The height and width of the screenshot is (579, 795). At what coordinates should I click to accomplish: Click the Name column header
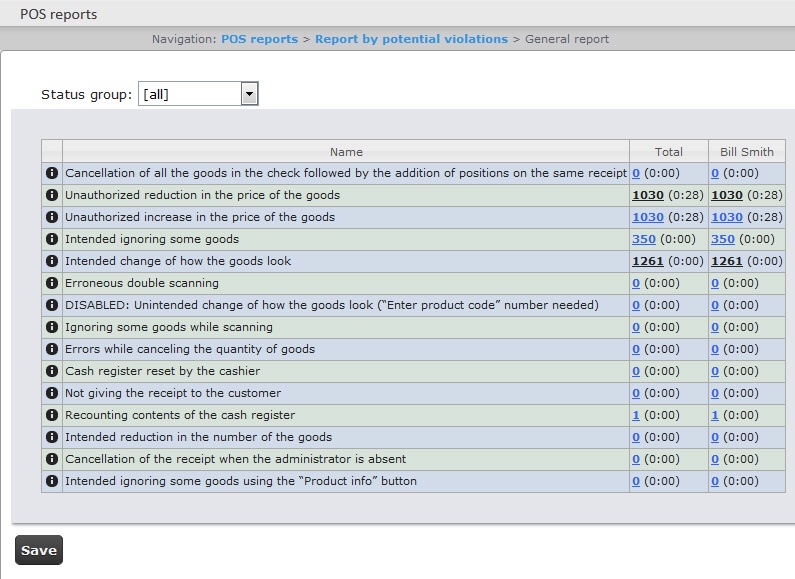pos(346,152)
